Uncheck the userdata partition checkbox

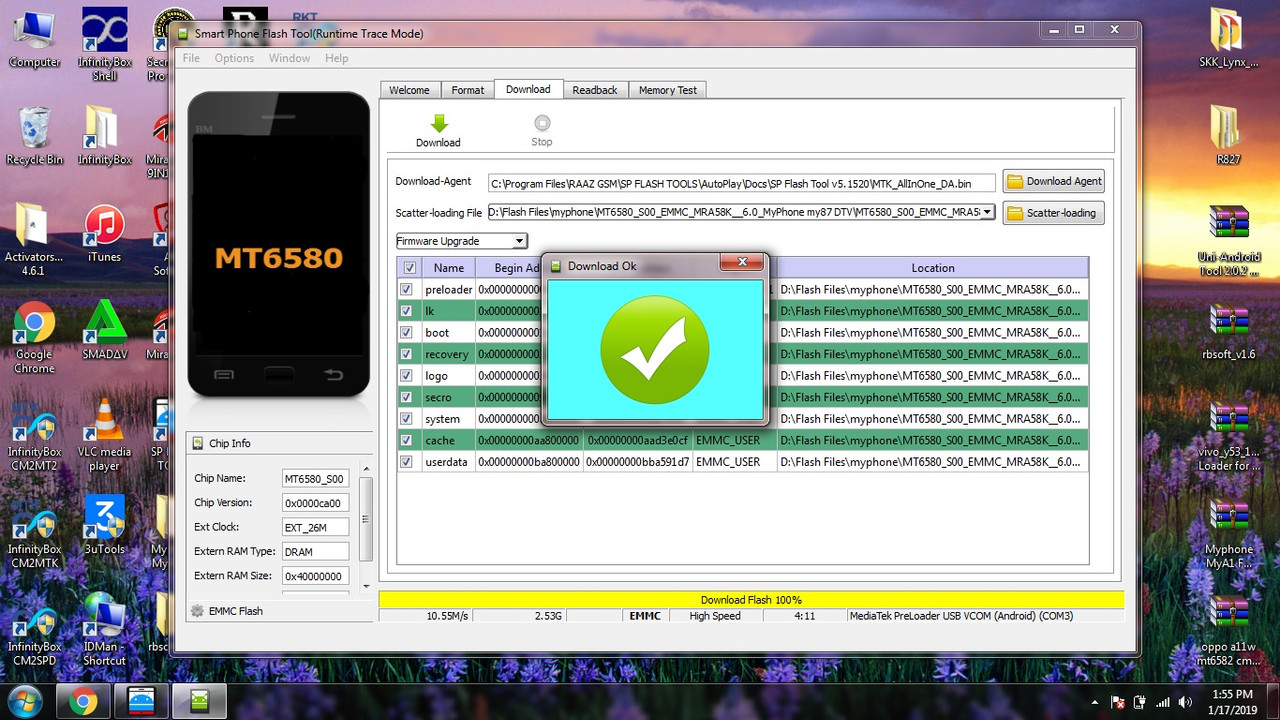[406, 462]
